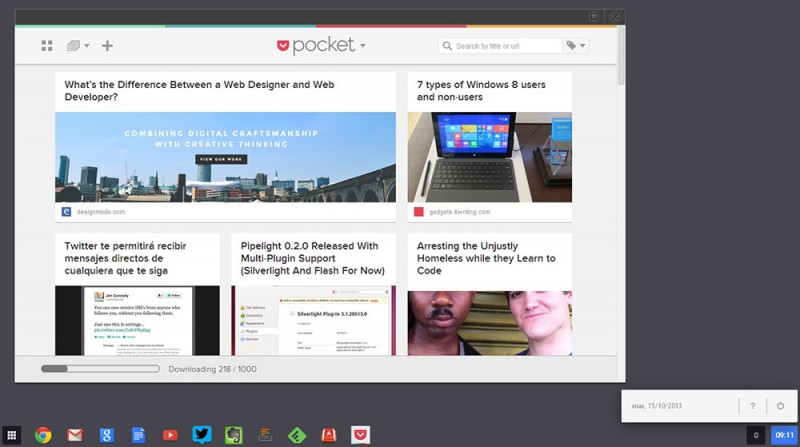800x447 pixels.
Task: Click the power shutdown icon
Action: 780,406
